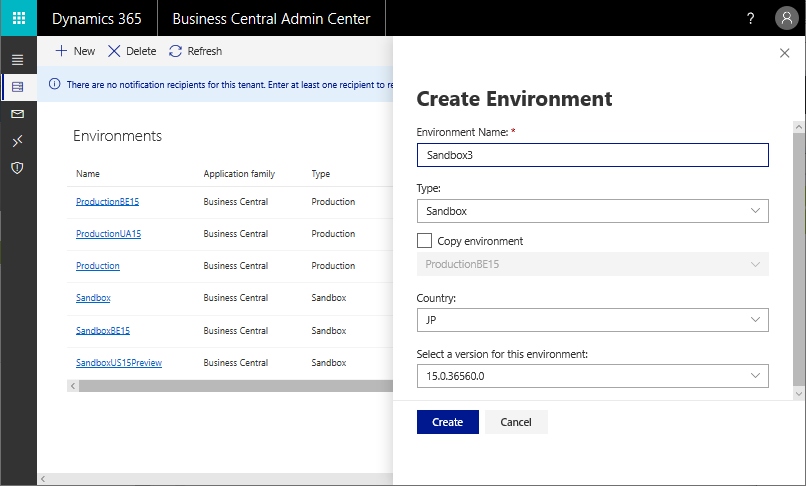Click the panel scrollbar up arrow
This screenshot has width=806, height=486.
pos(798,126)
